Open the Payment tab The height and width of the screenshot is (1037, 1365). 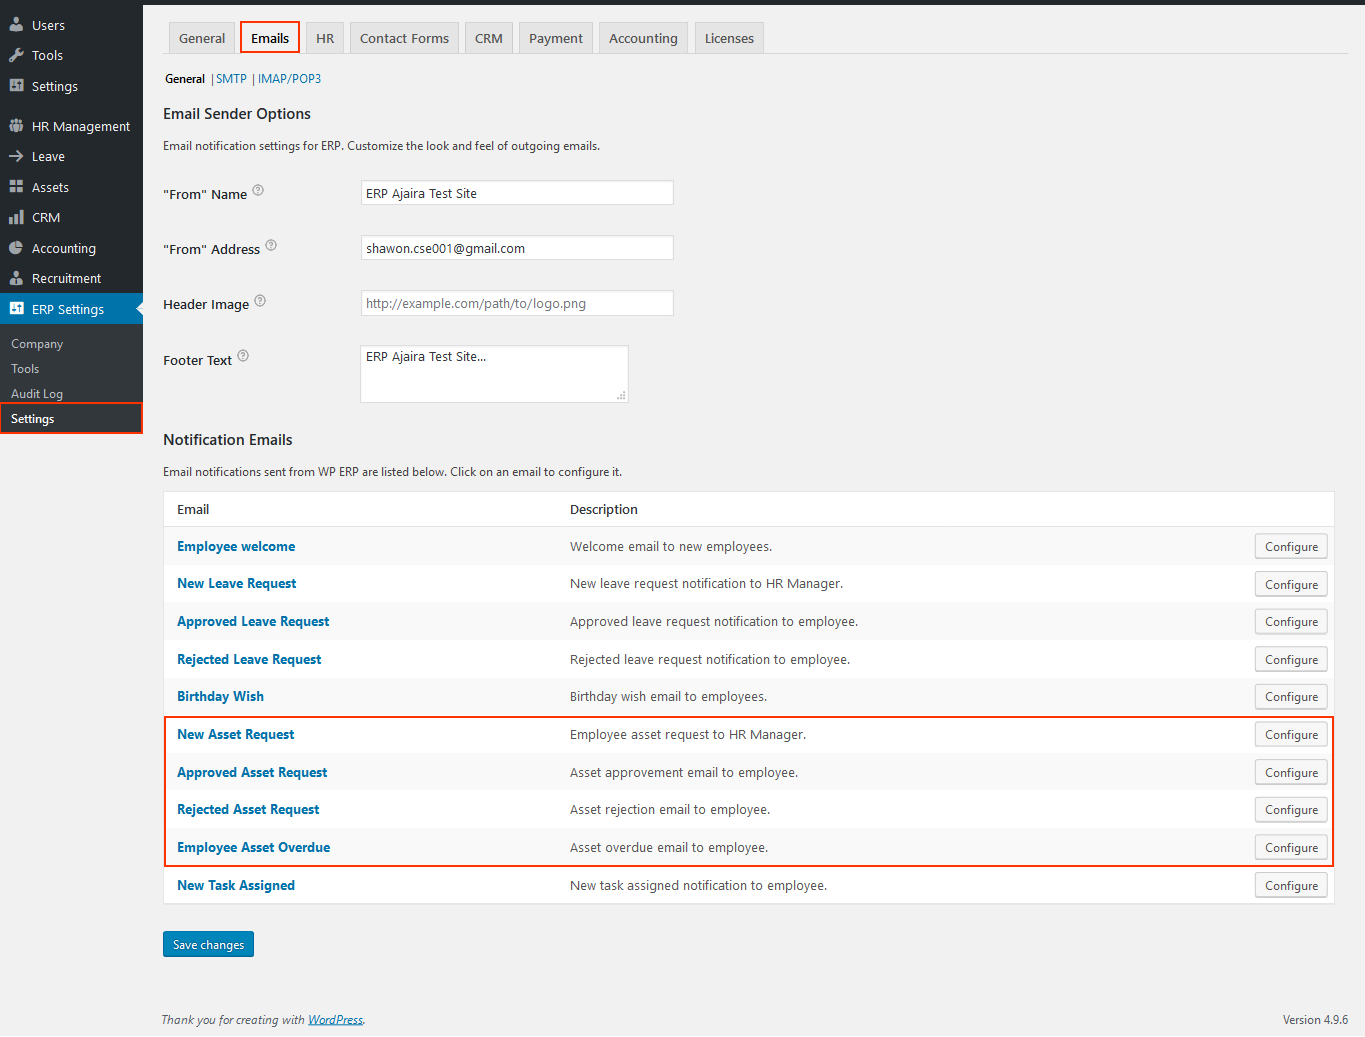(x=555, y=37)
